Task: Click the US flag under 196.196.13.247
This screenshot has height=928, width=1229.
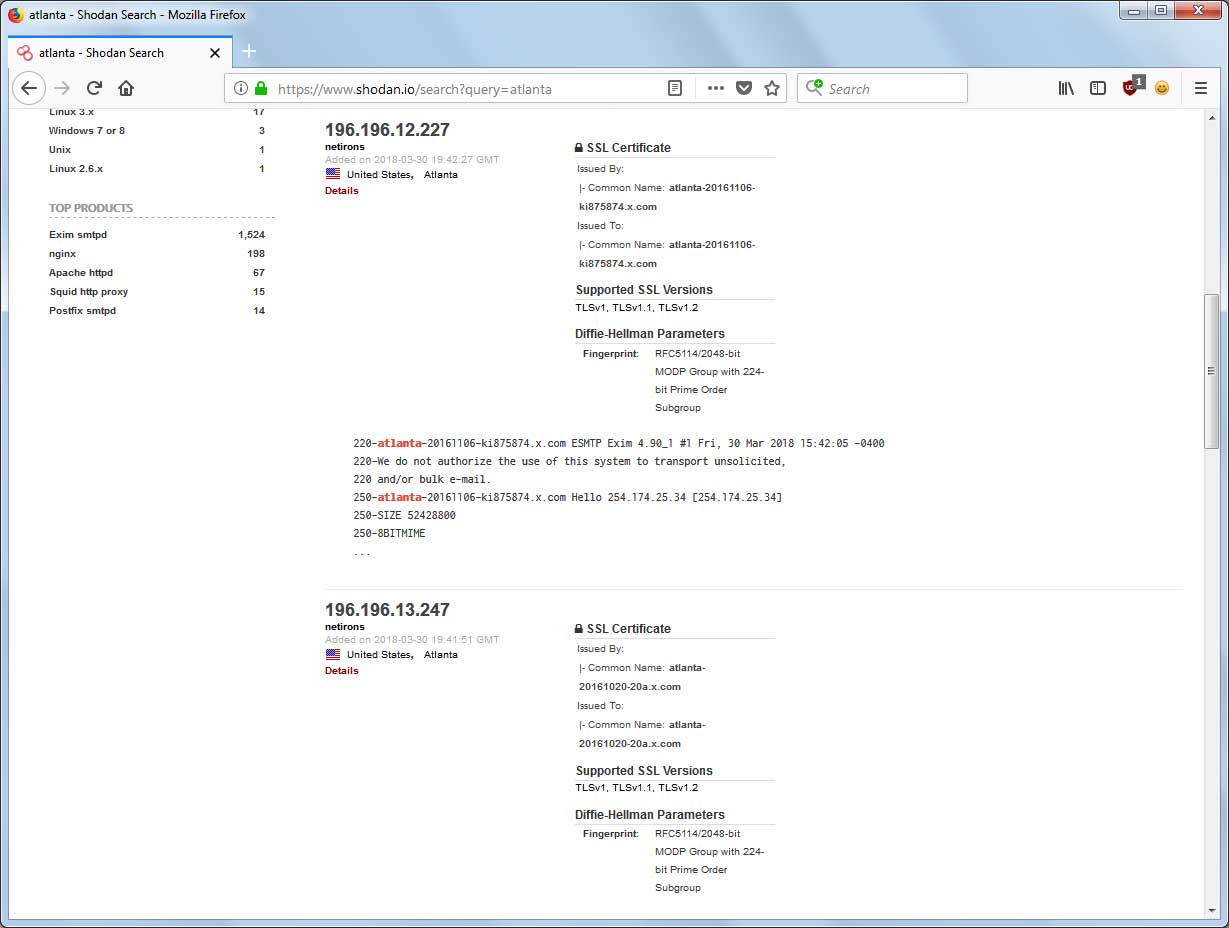Action: (x=333, y=654)
